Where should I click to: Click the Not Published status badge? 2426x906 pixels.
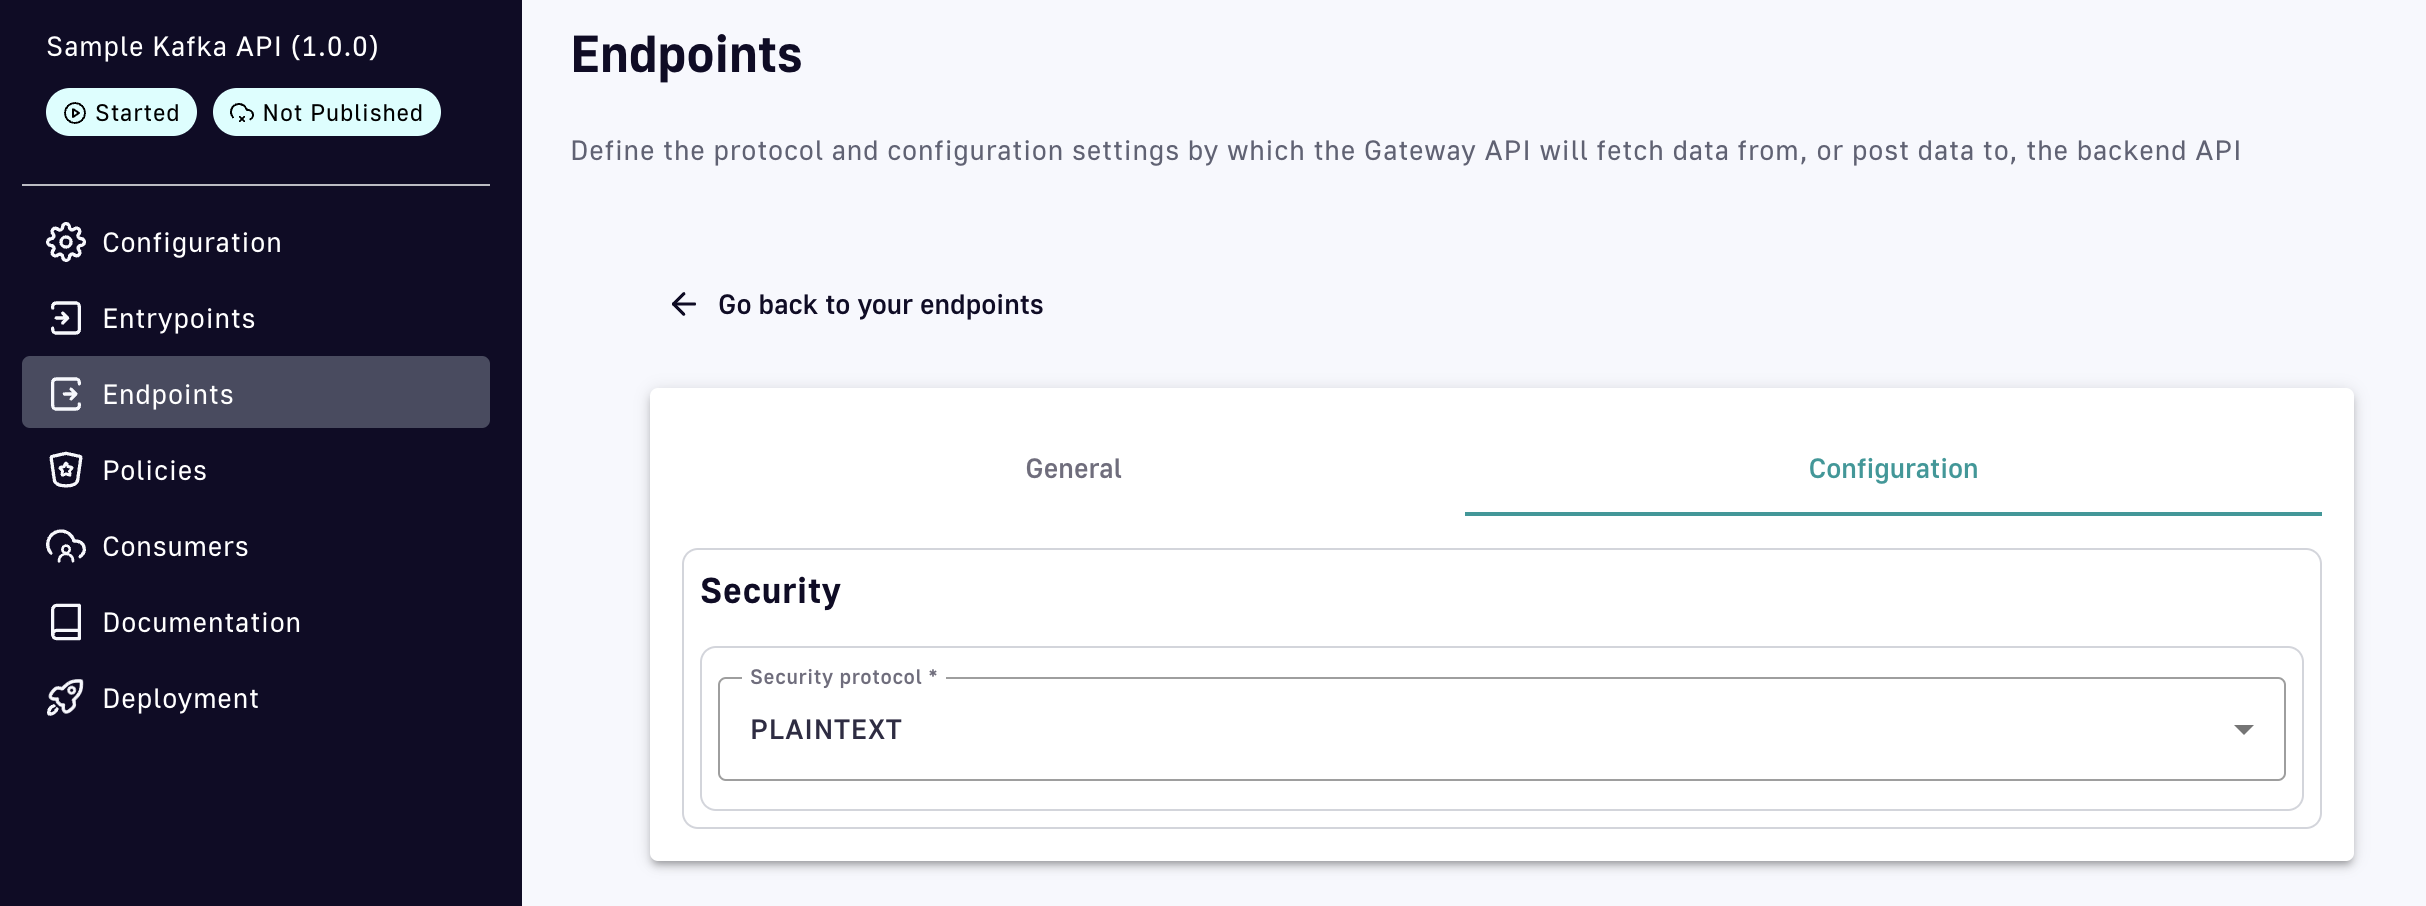coord(327,113)
